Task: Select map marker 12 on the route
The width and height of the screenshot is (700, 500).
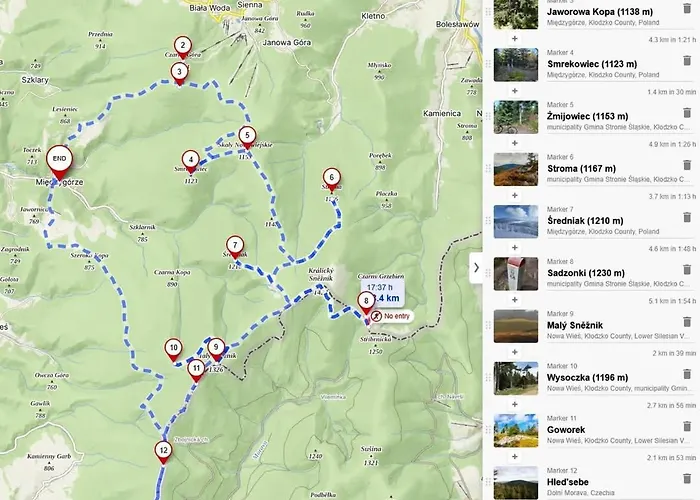Action: point(163,453)
